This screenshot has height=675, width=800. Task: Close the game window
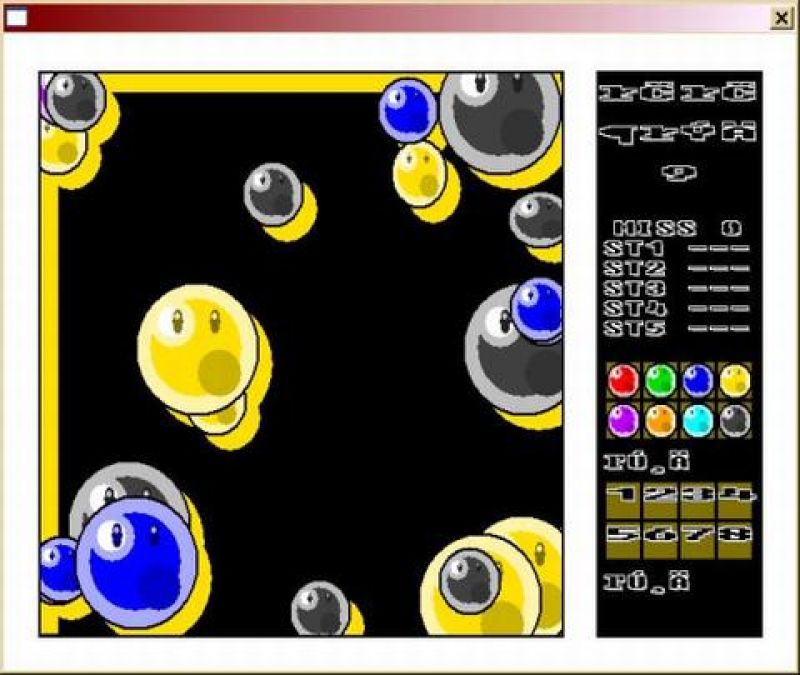click(779, 17)
